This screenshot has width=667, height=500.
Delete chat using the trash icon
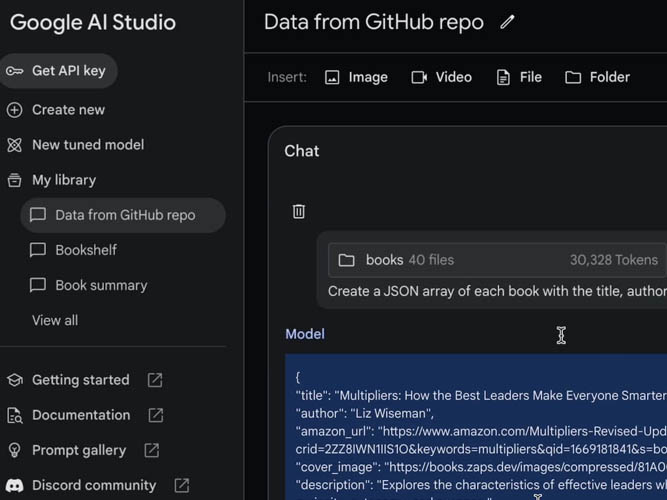(x=298, y=211)
